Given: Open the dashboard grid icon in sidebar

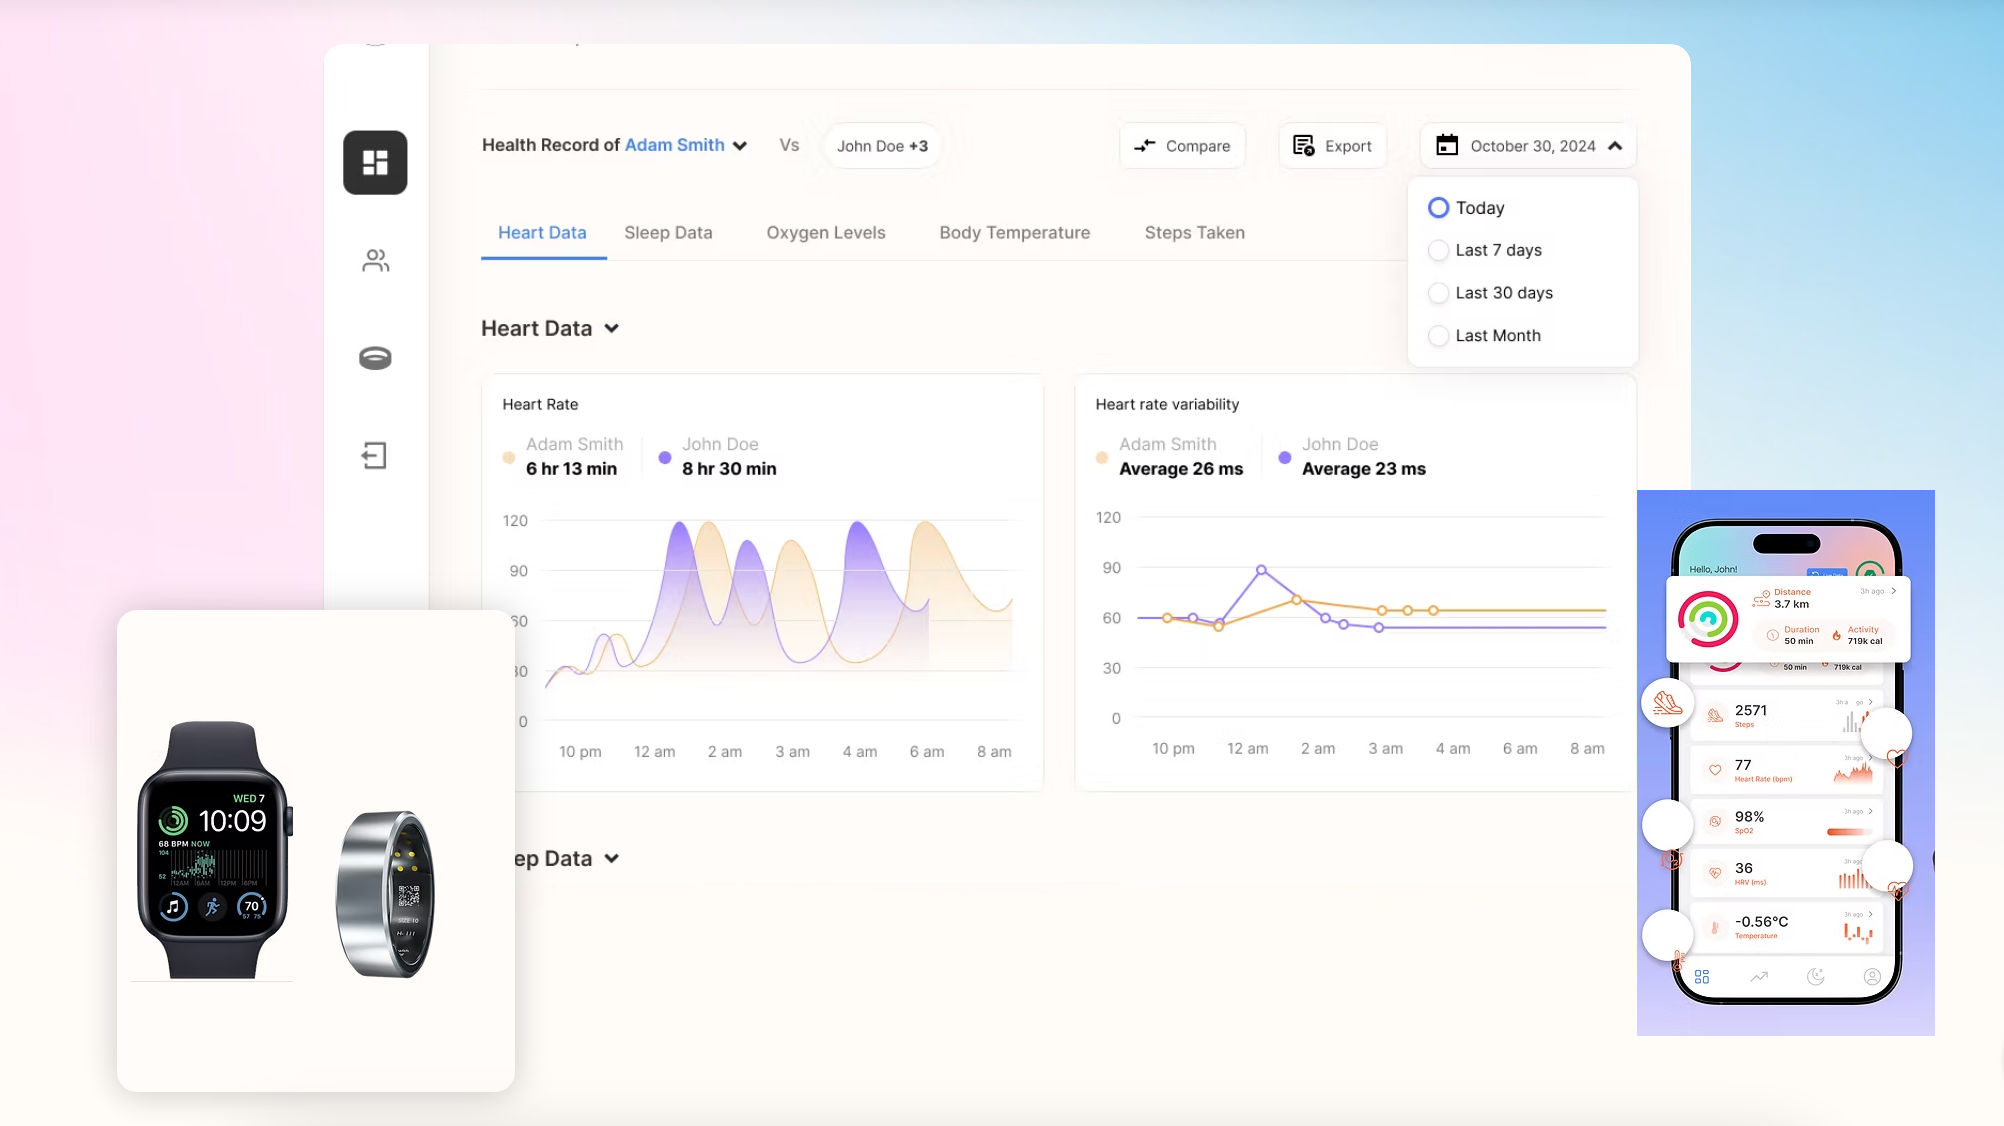Looking at the screenshot, I should [375, 162].
